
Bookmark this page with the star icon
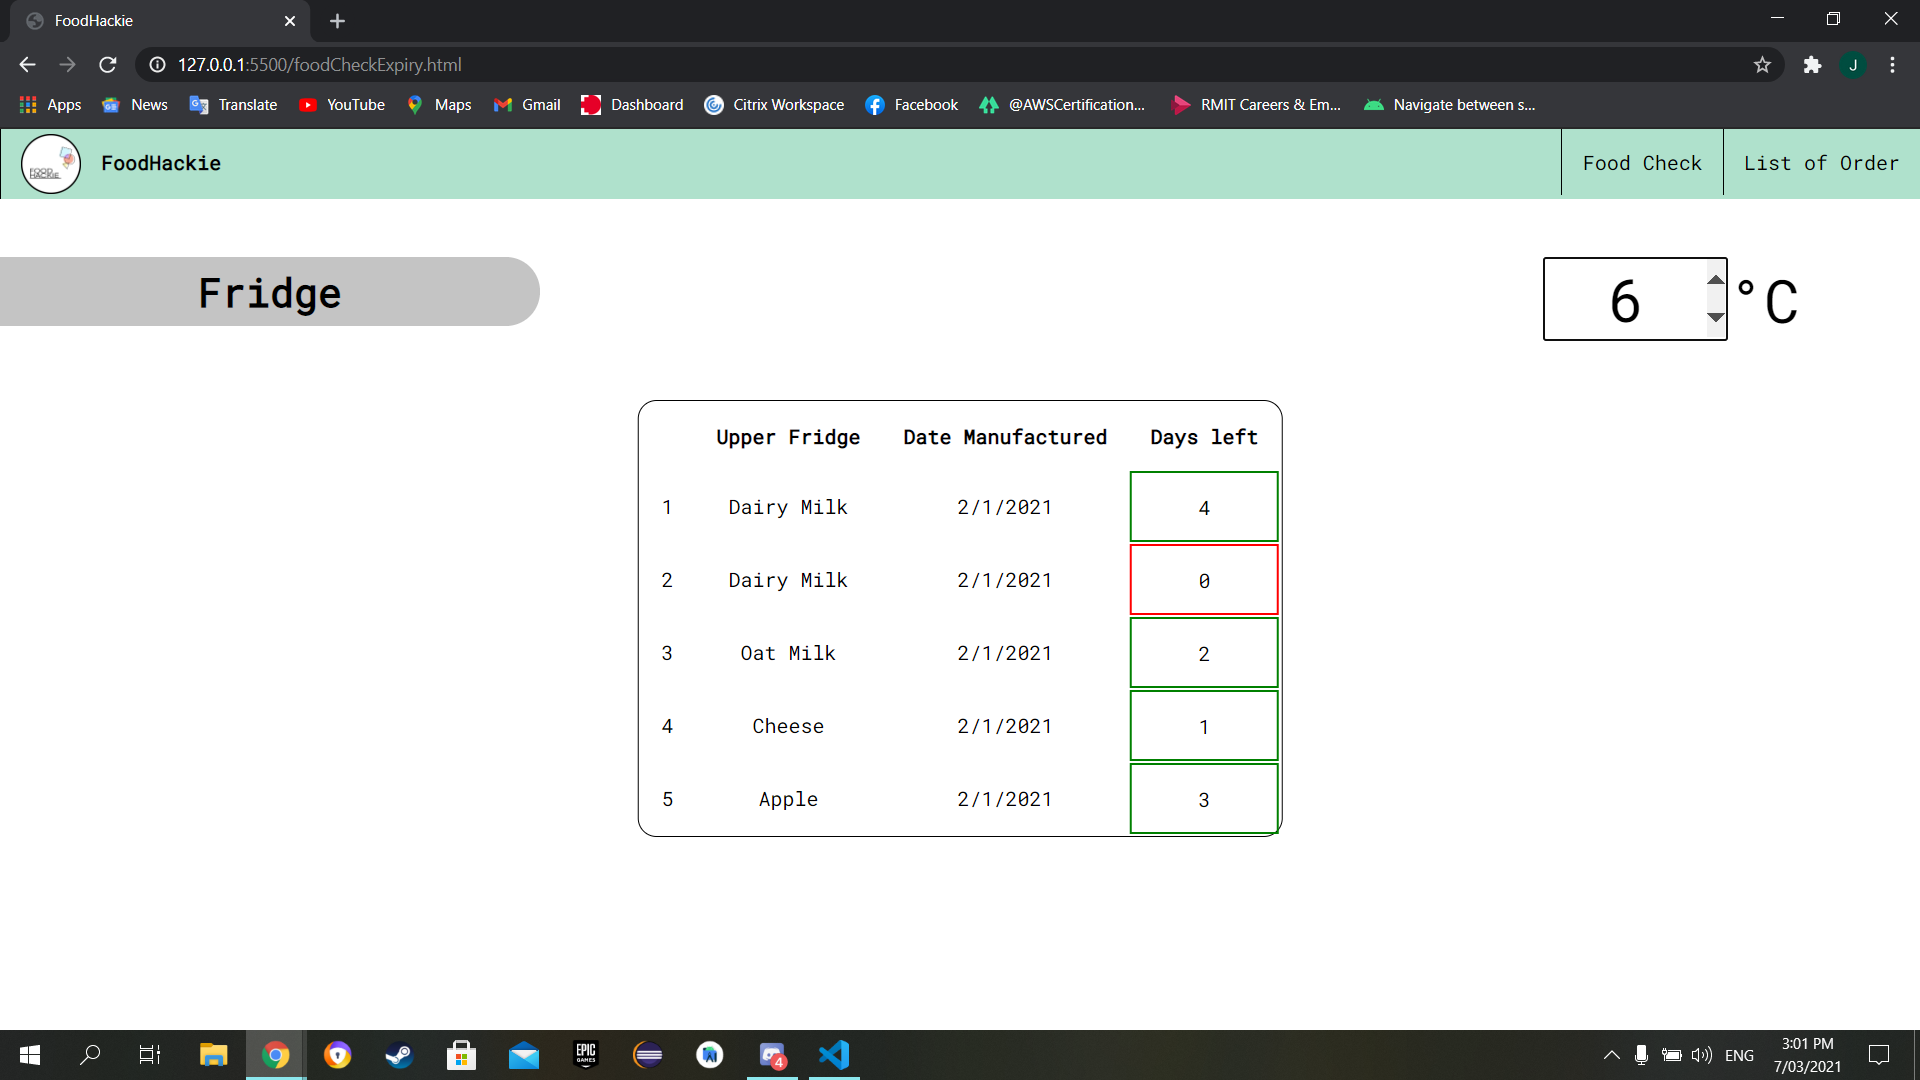tap(1762, 65)
